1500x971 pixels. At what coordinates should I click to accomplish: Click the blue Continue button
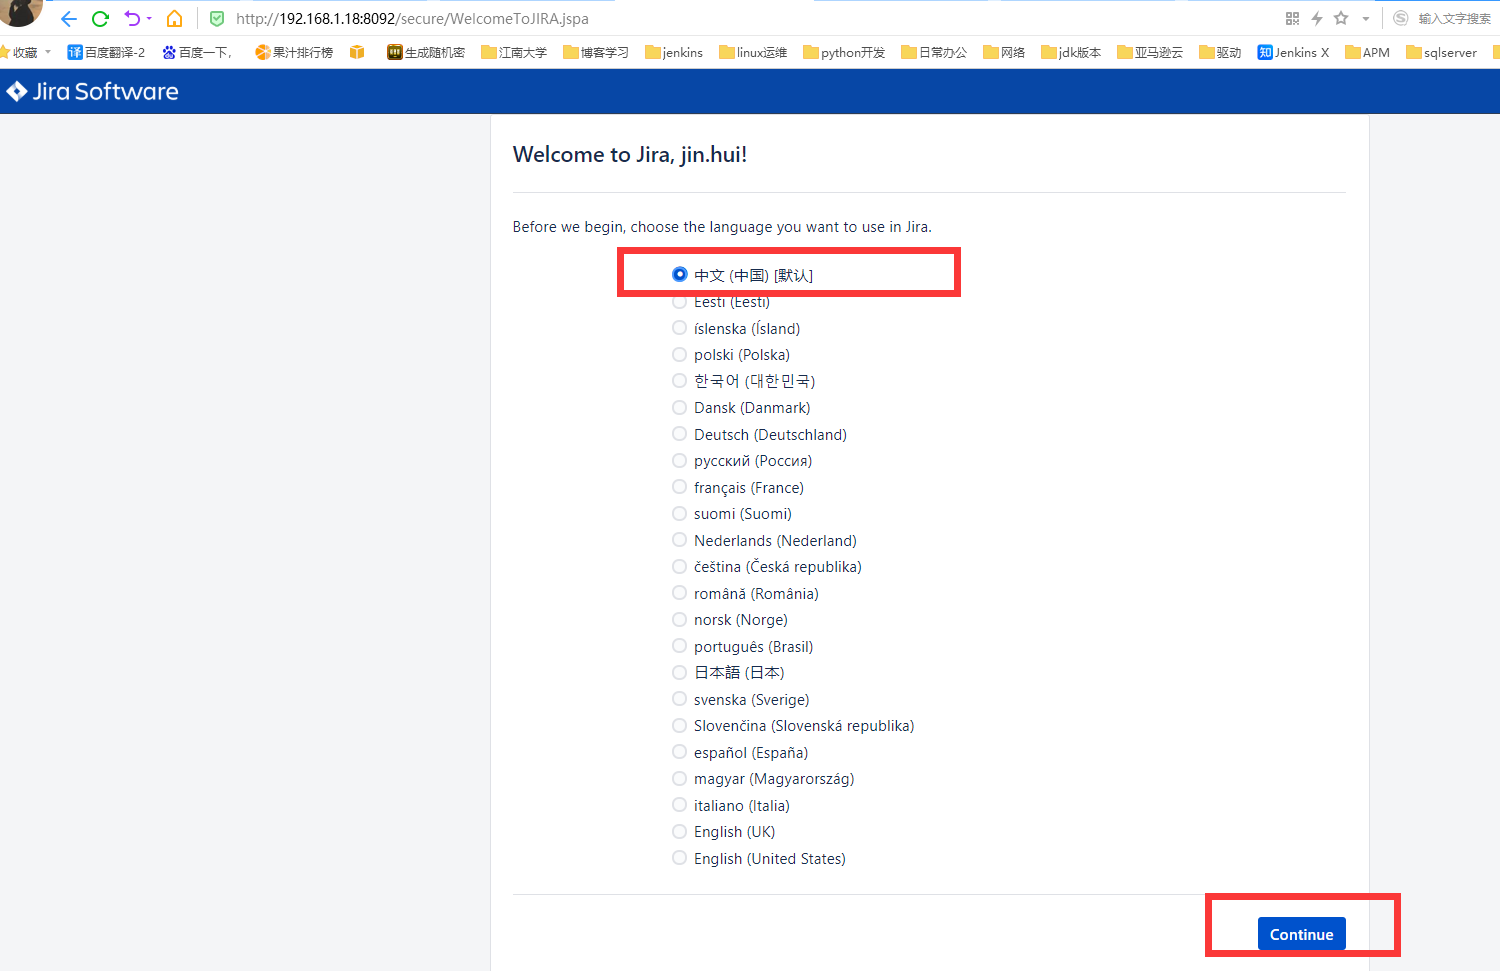(x=1301, y=934)
